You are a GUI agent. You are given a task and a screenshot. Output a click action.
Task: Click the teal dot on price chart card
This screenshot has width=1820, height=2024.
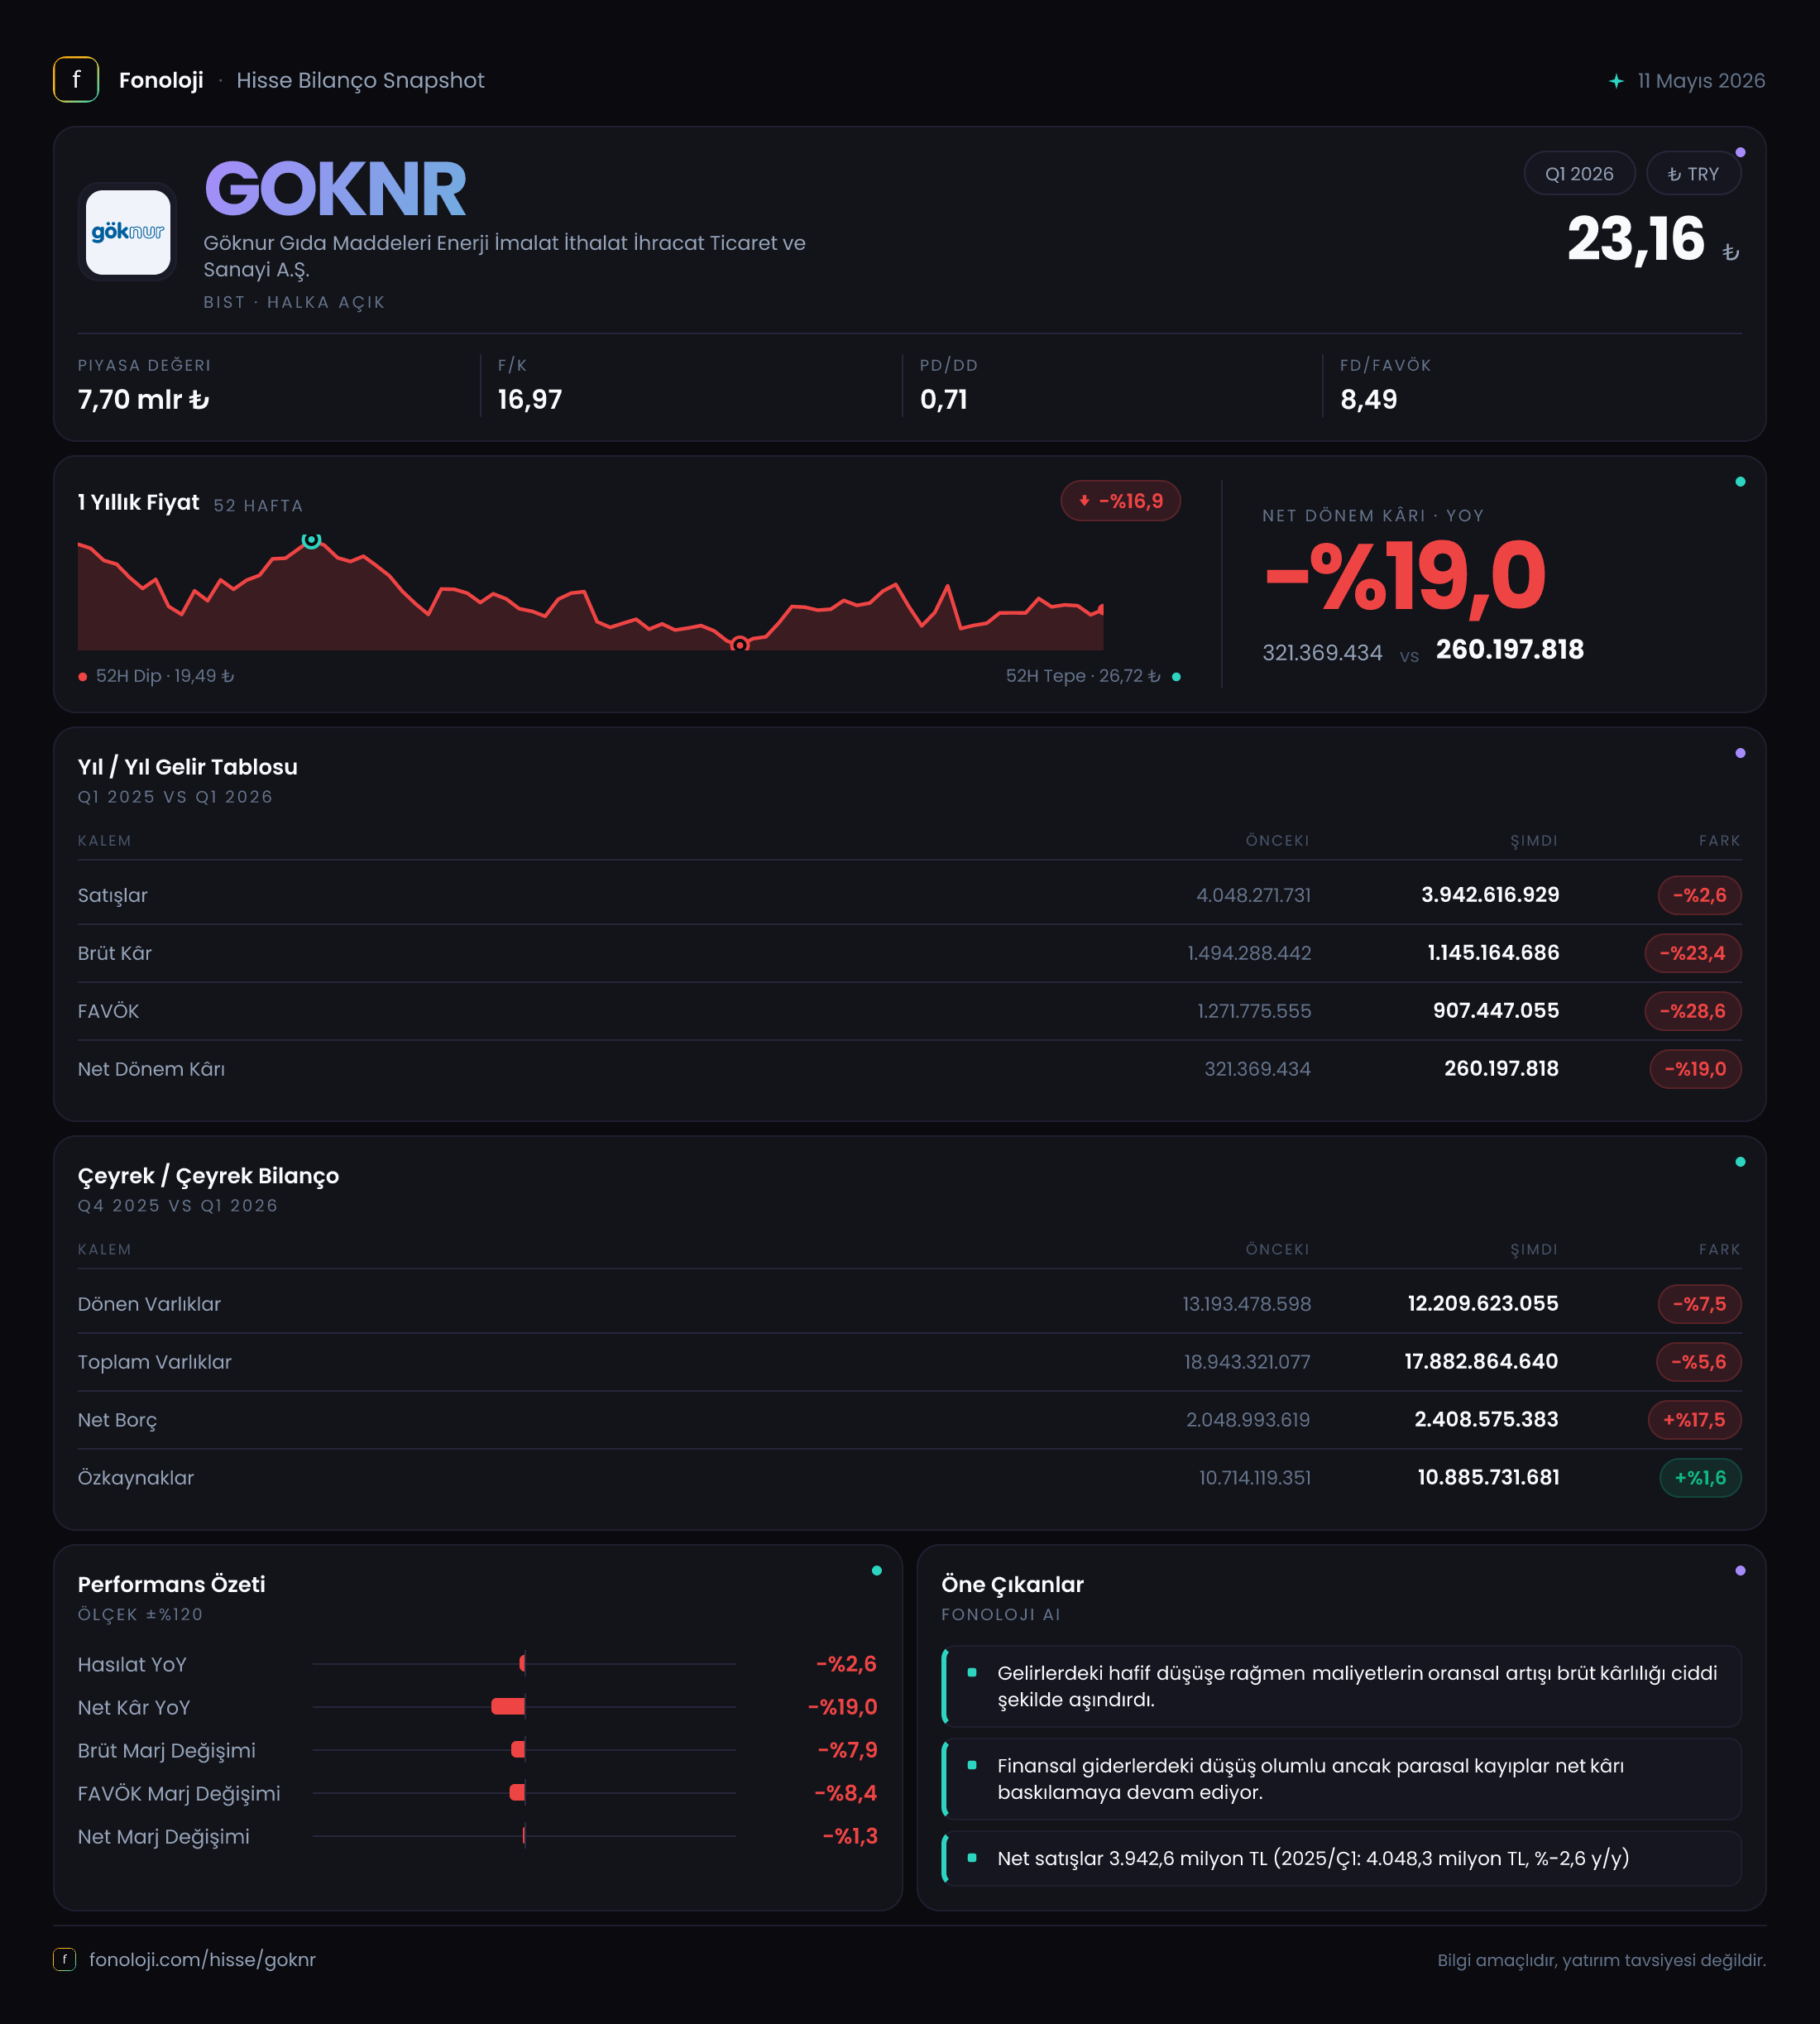click(x=1740, y=482)
